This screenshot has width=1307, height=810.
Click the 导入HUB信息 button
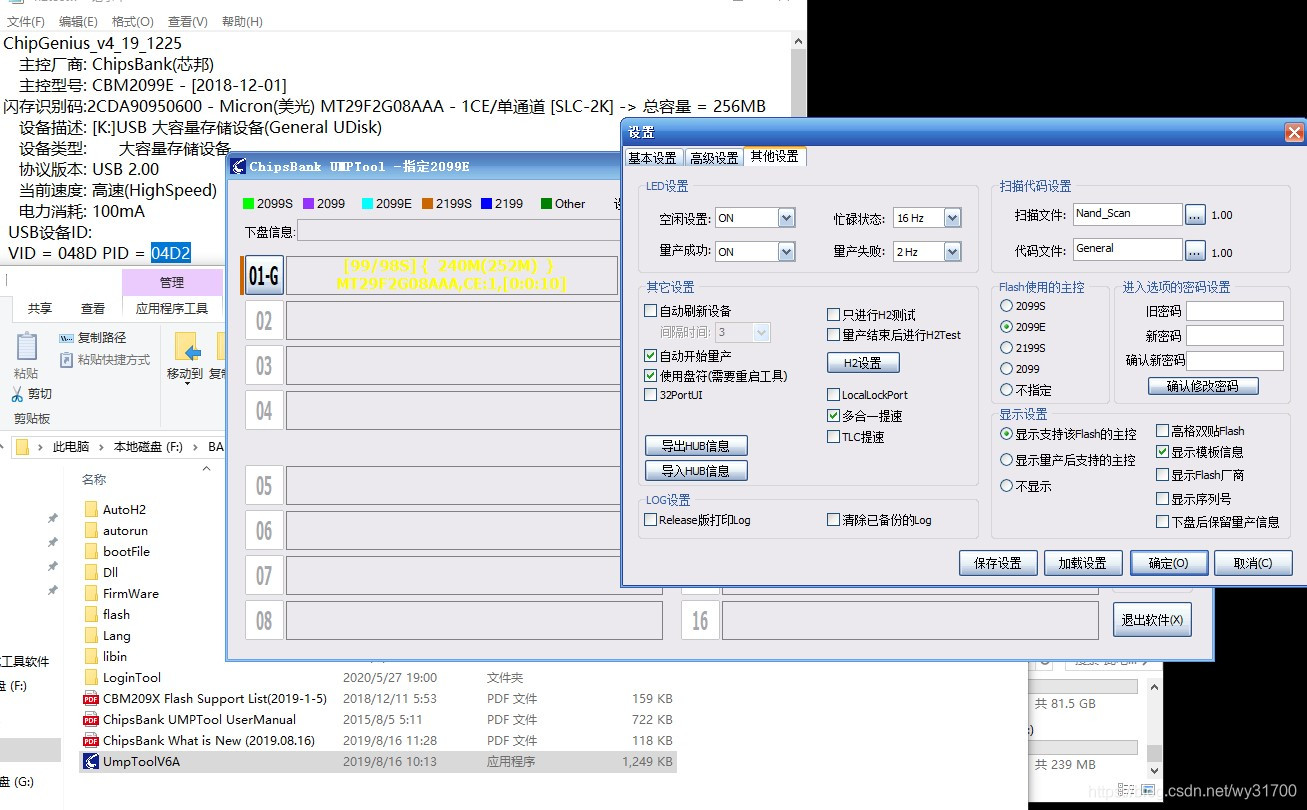click(x=696, y=470)
